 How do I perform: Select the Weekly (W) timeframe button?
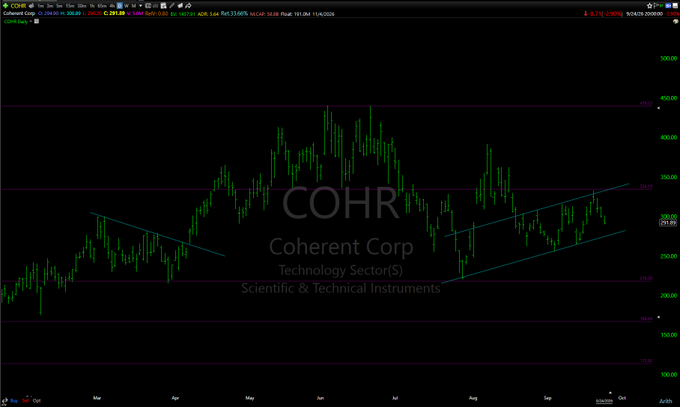point(126,6)
